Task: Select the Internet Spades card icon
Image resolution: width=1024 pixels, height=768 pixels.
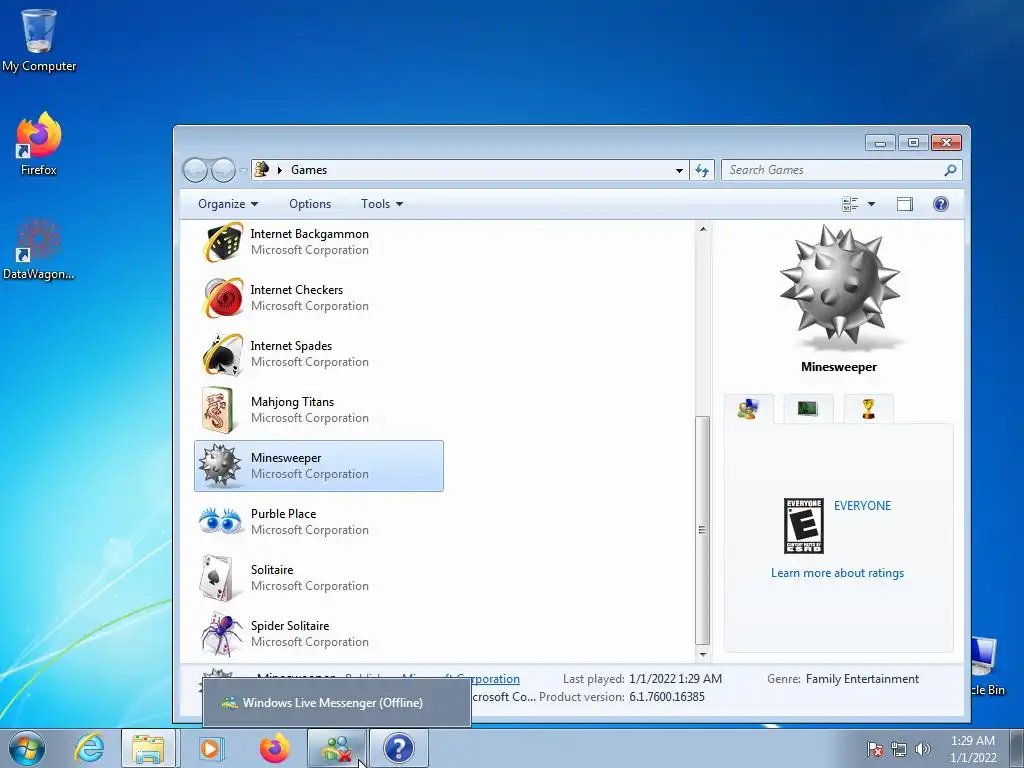Action: coord(222,354)
